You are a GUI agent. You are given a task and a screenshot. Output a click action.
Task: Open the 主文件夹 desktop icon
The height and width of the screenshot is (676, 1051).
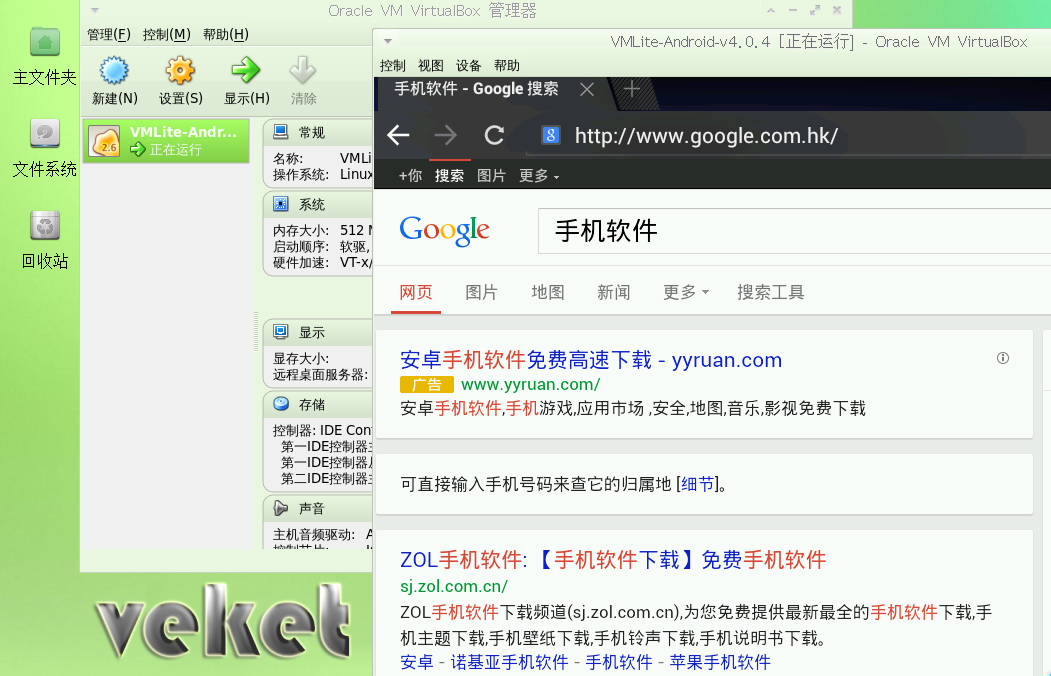(45, 42)
